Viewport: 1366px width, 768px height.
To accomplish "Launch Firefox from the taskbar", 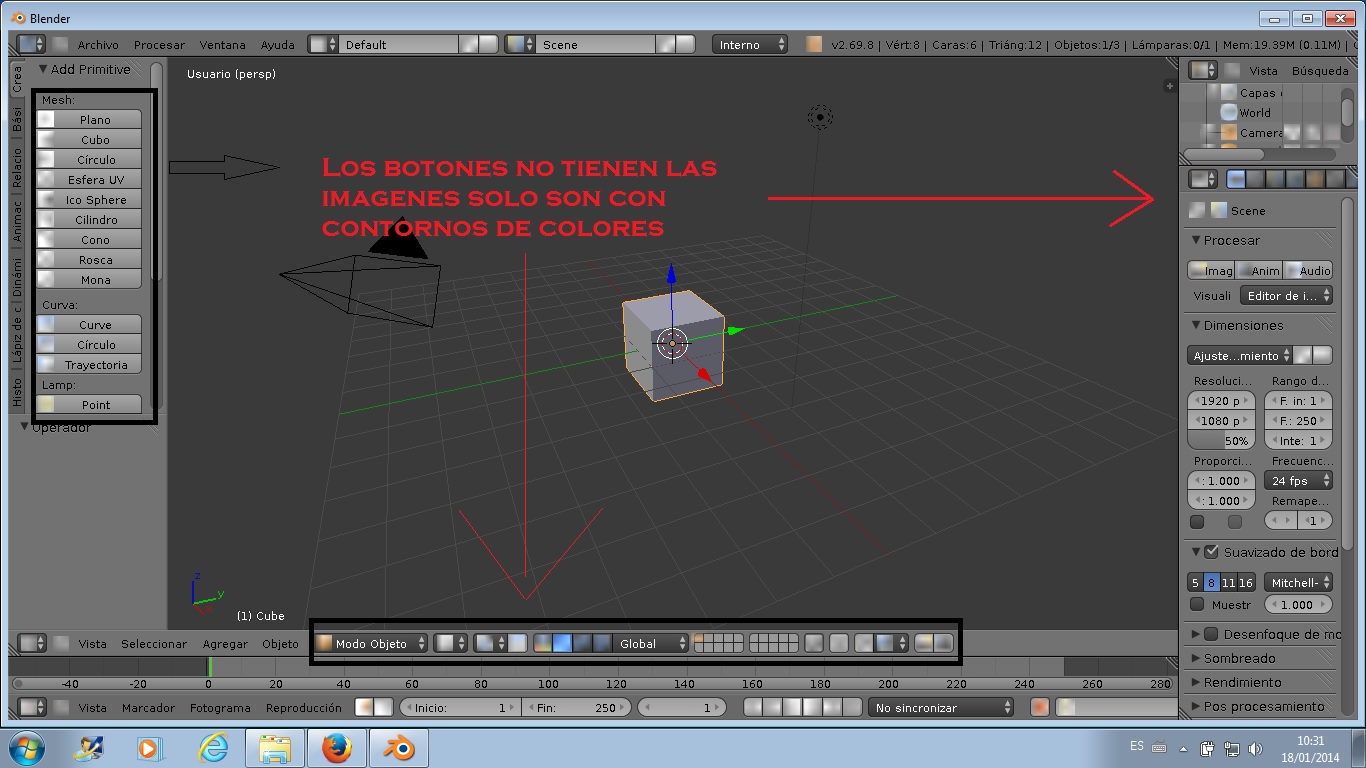I will [x=337, y=748].
